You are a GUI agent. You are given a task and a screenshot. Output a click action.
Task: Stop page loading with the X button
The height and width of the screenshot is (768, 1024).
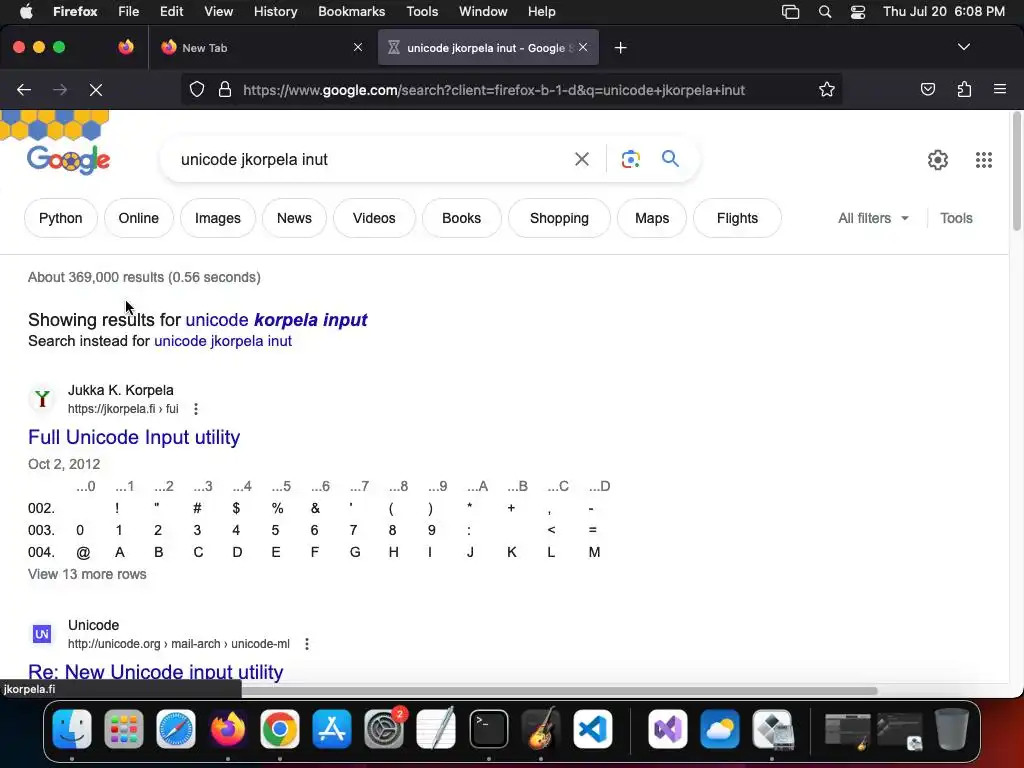pos(96,89)
